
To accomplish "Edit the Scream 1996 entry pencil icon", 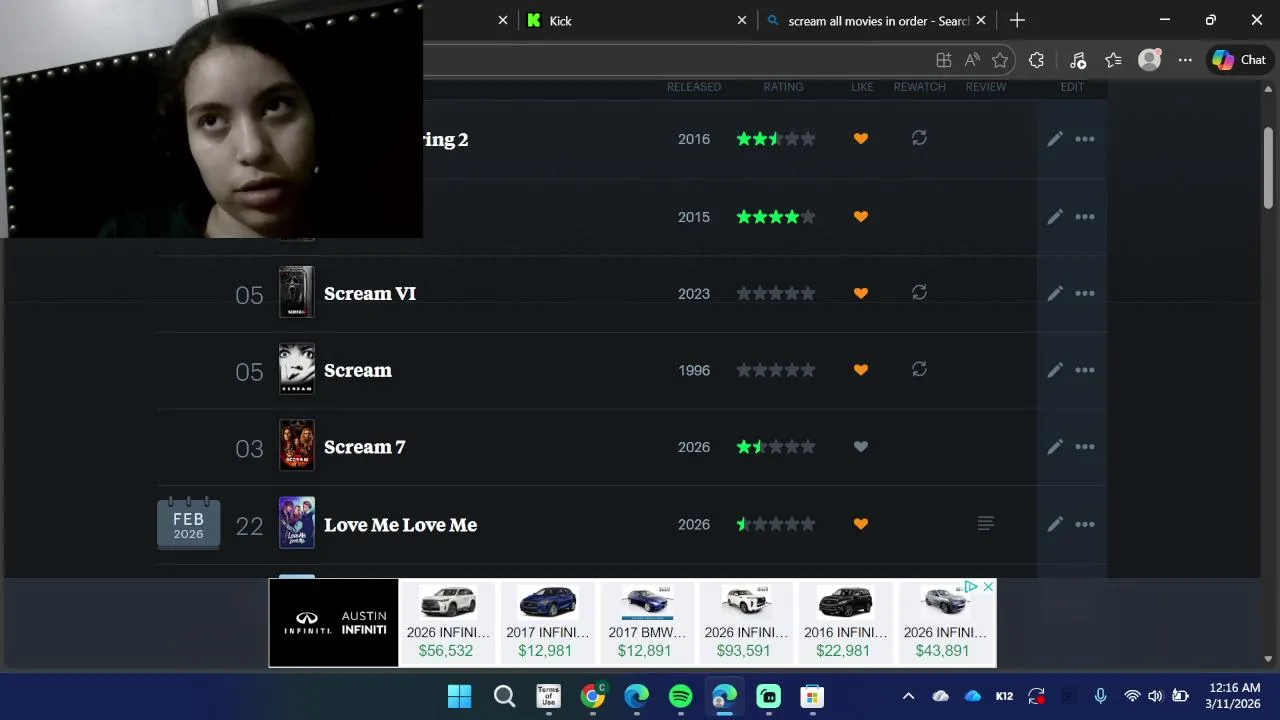I will click(x=1055, y=370).
